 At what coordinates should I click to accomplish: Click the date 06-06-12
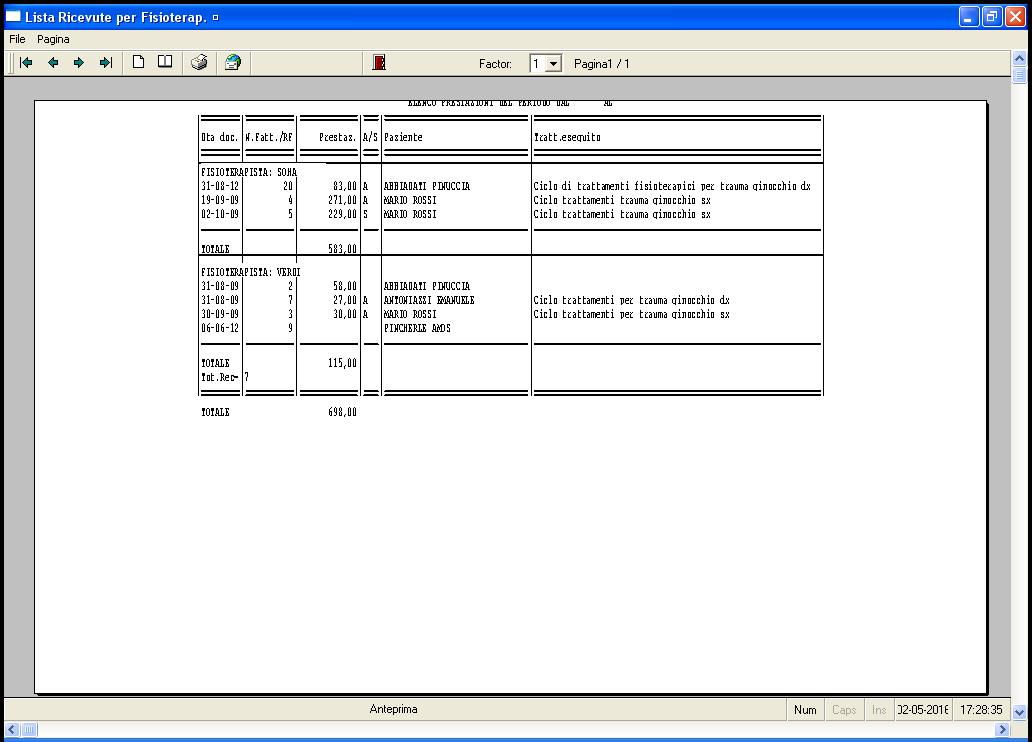point(220,328)
